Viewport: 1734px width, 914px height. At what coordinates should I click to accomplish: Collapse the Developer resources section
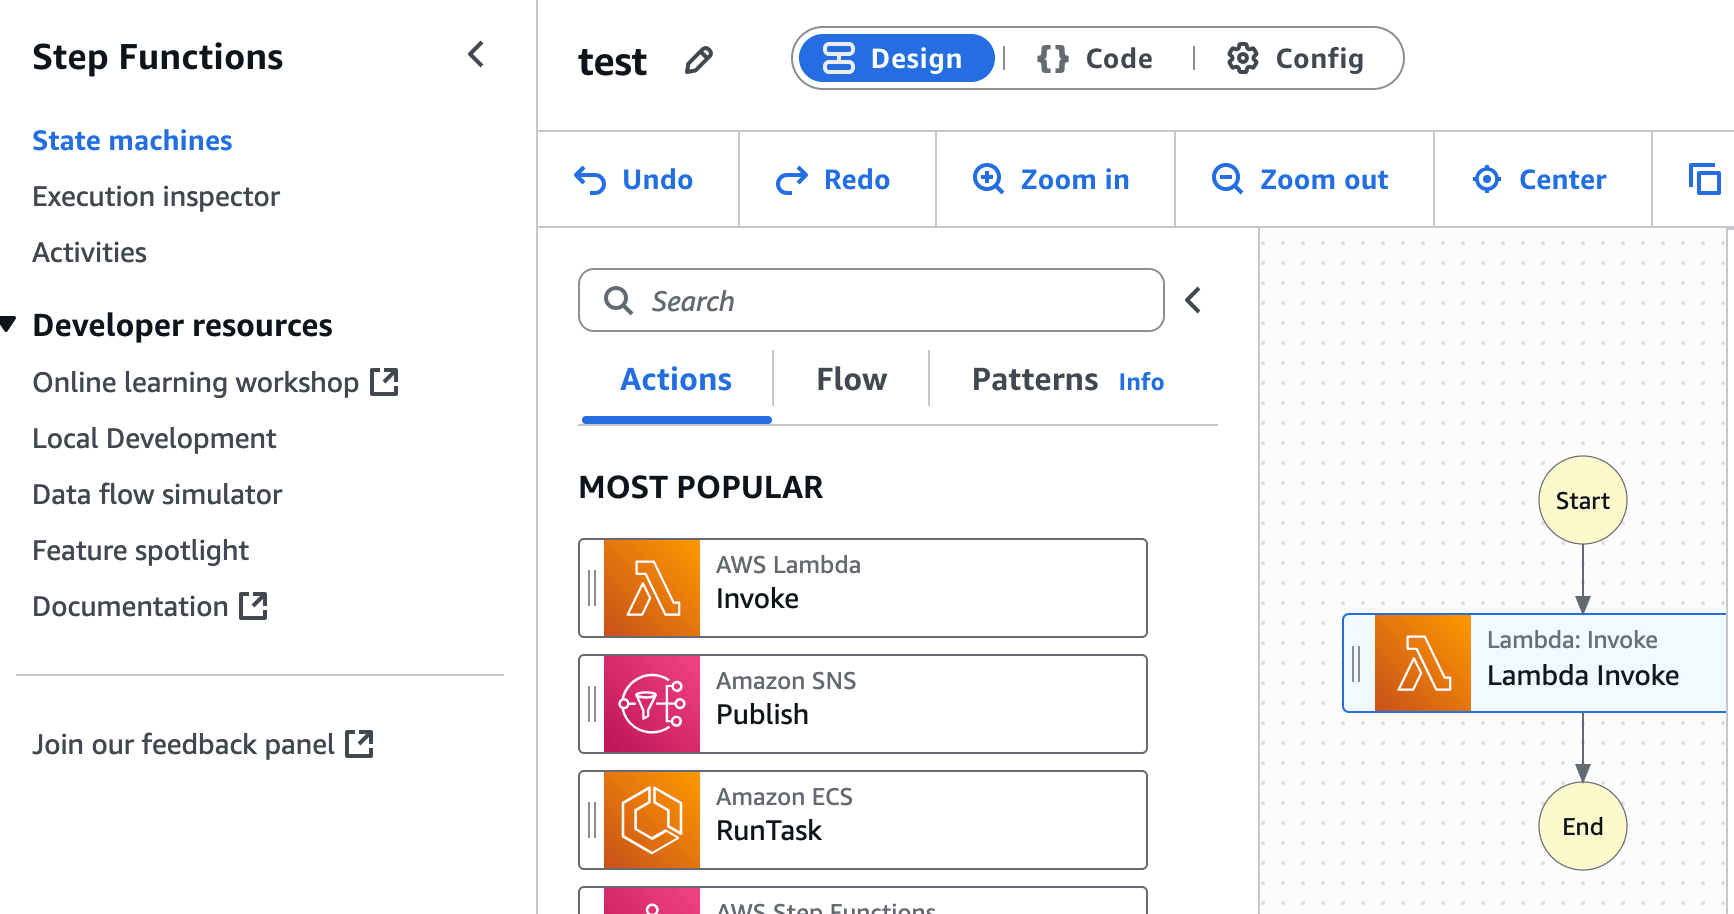pyautogui.click(x=9, y=324)
